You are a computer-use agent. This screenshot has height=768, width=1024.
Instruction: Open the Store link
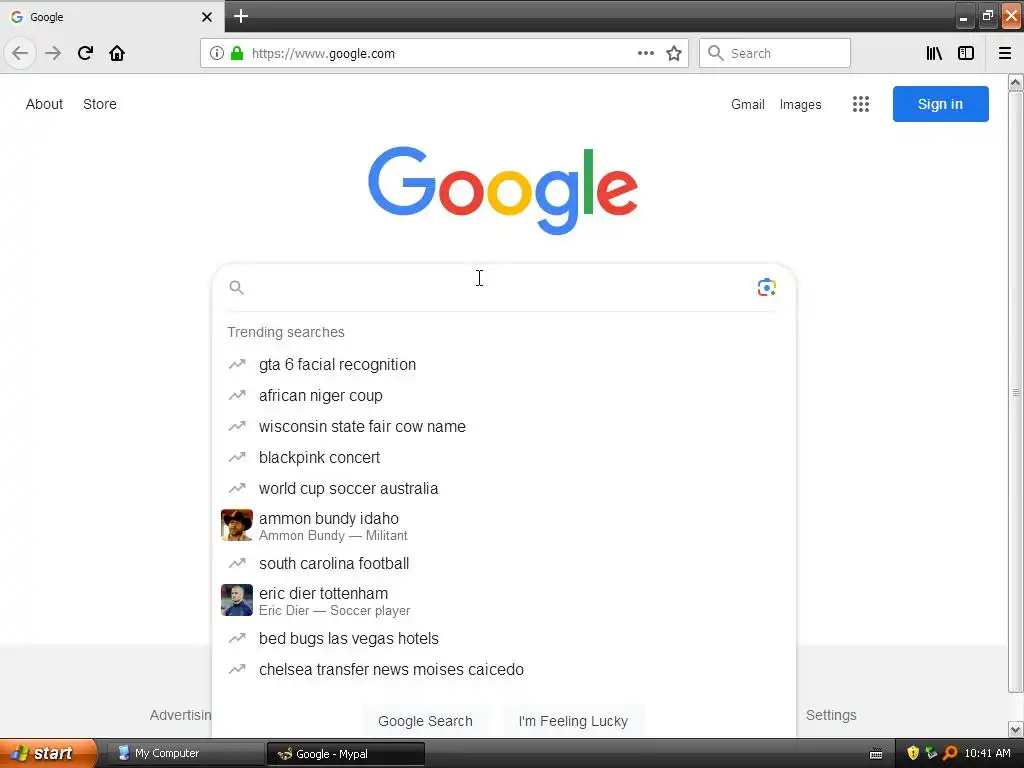click(x=100, y=104)
